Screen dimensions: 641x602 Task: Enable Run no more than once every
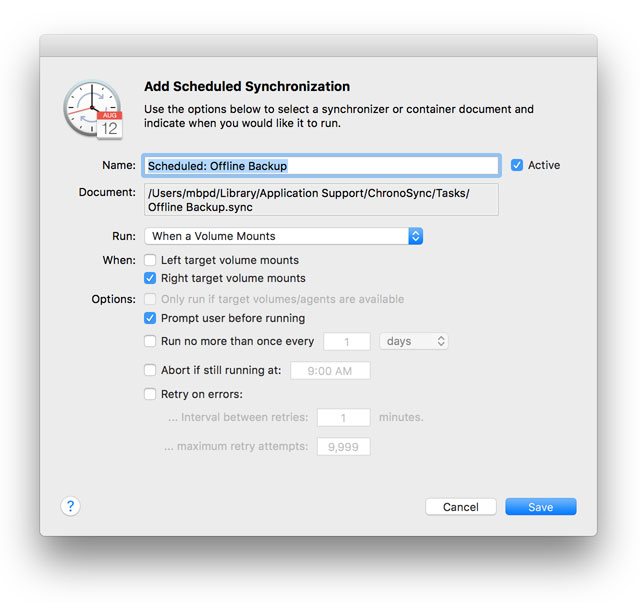pyautogui.click(x=150, y=341)
